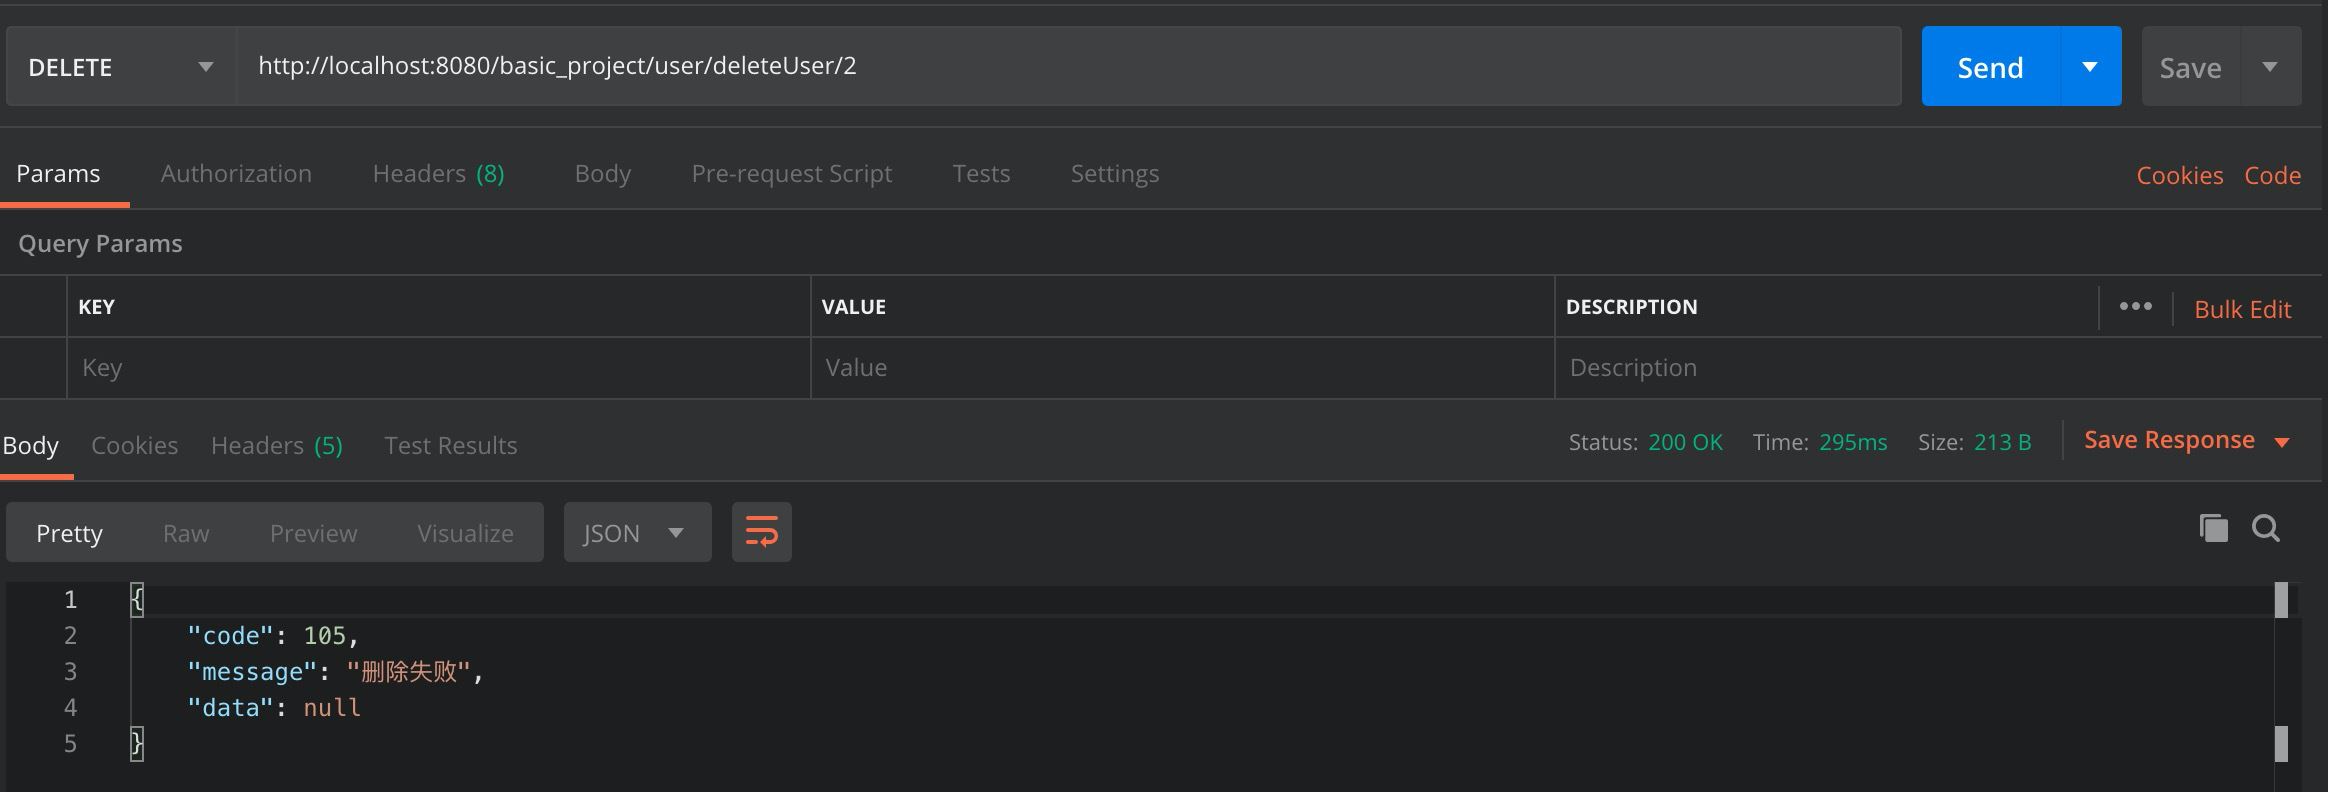Screen dimensions: 2328x792
Task: Select the Pre-request Script tab
Action: 791,174
